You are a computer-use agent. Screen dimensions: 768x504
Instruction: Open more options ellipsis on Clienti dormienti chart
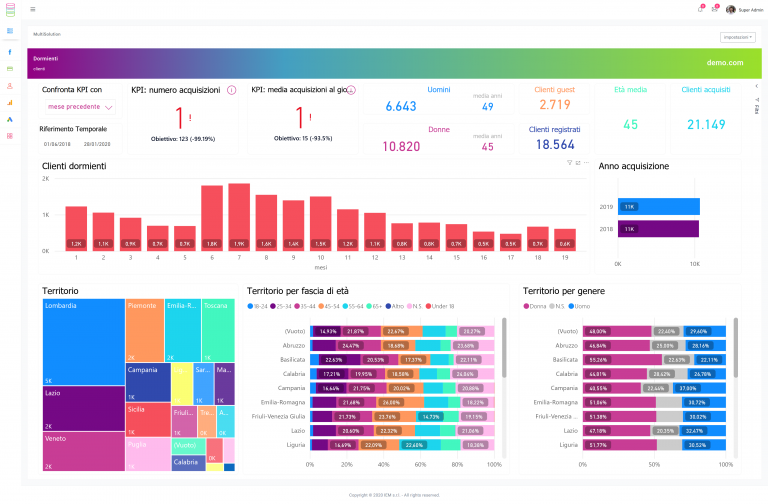[586, 163]
